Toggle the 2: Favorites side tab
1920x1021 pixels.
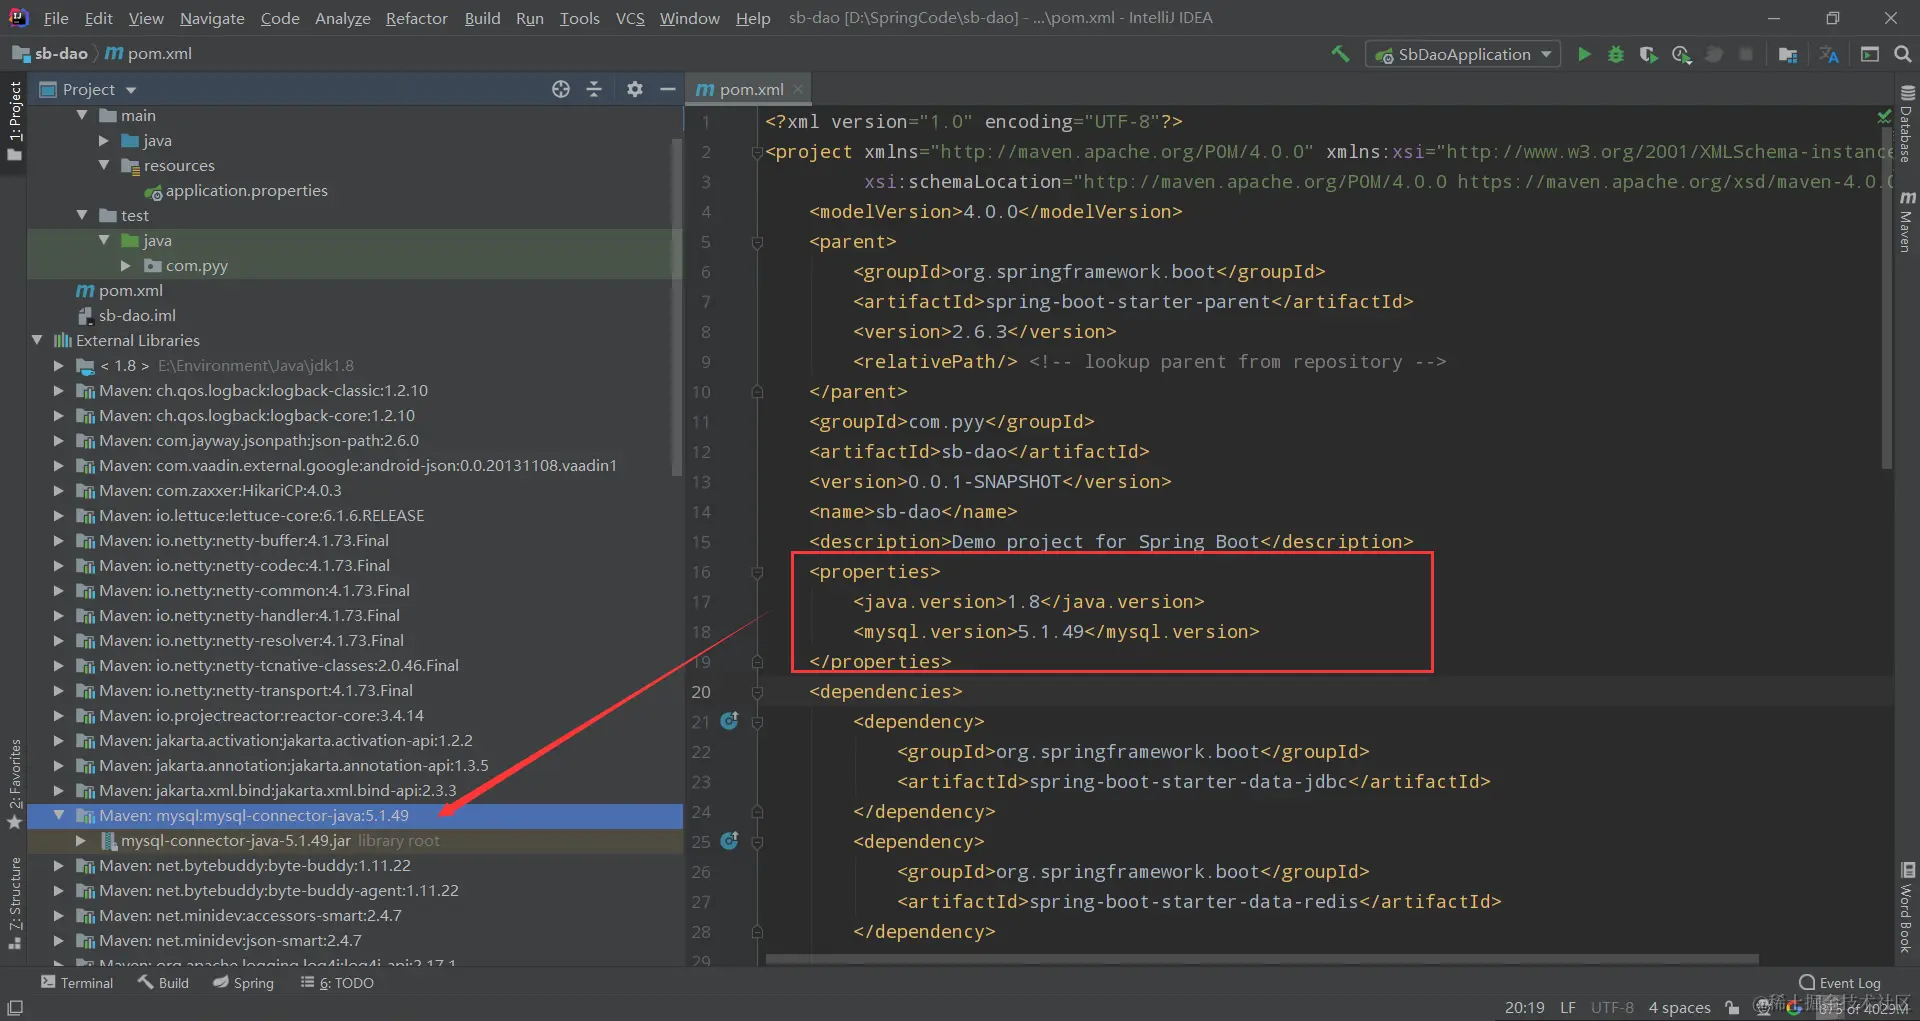[x=14, y=784]
